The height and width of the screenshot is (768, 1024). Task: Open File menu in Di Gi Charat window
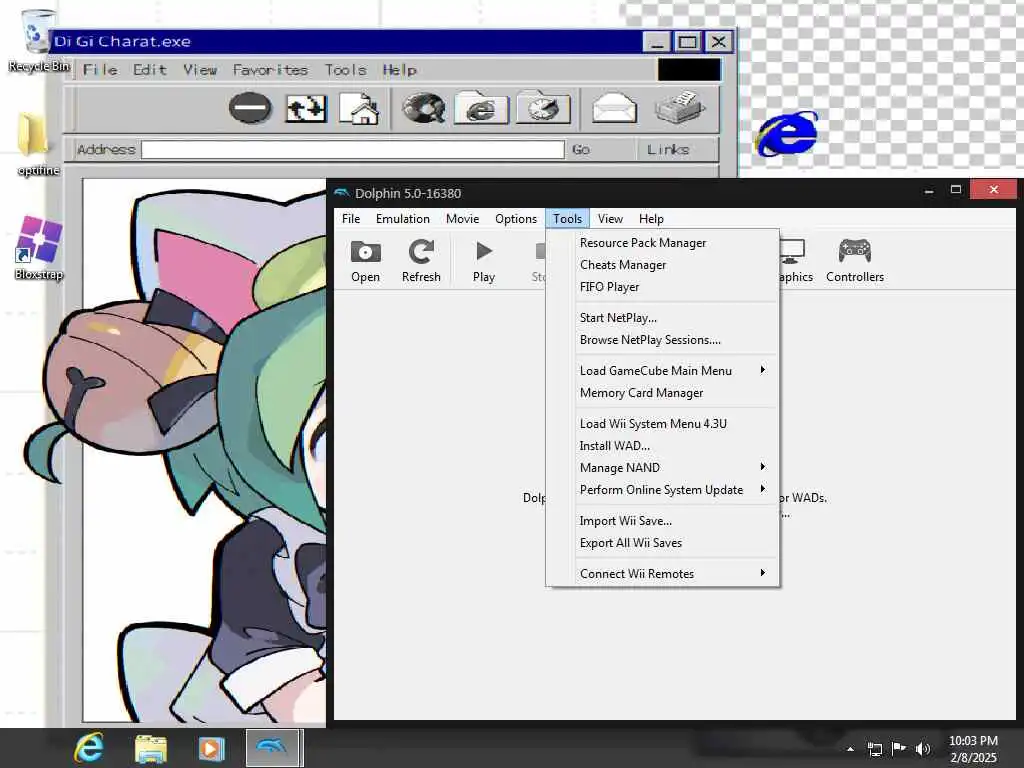click(100, 69)
